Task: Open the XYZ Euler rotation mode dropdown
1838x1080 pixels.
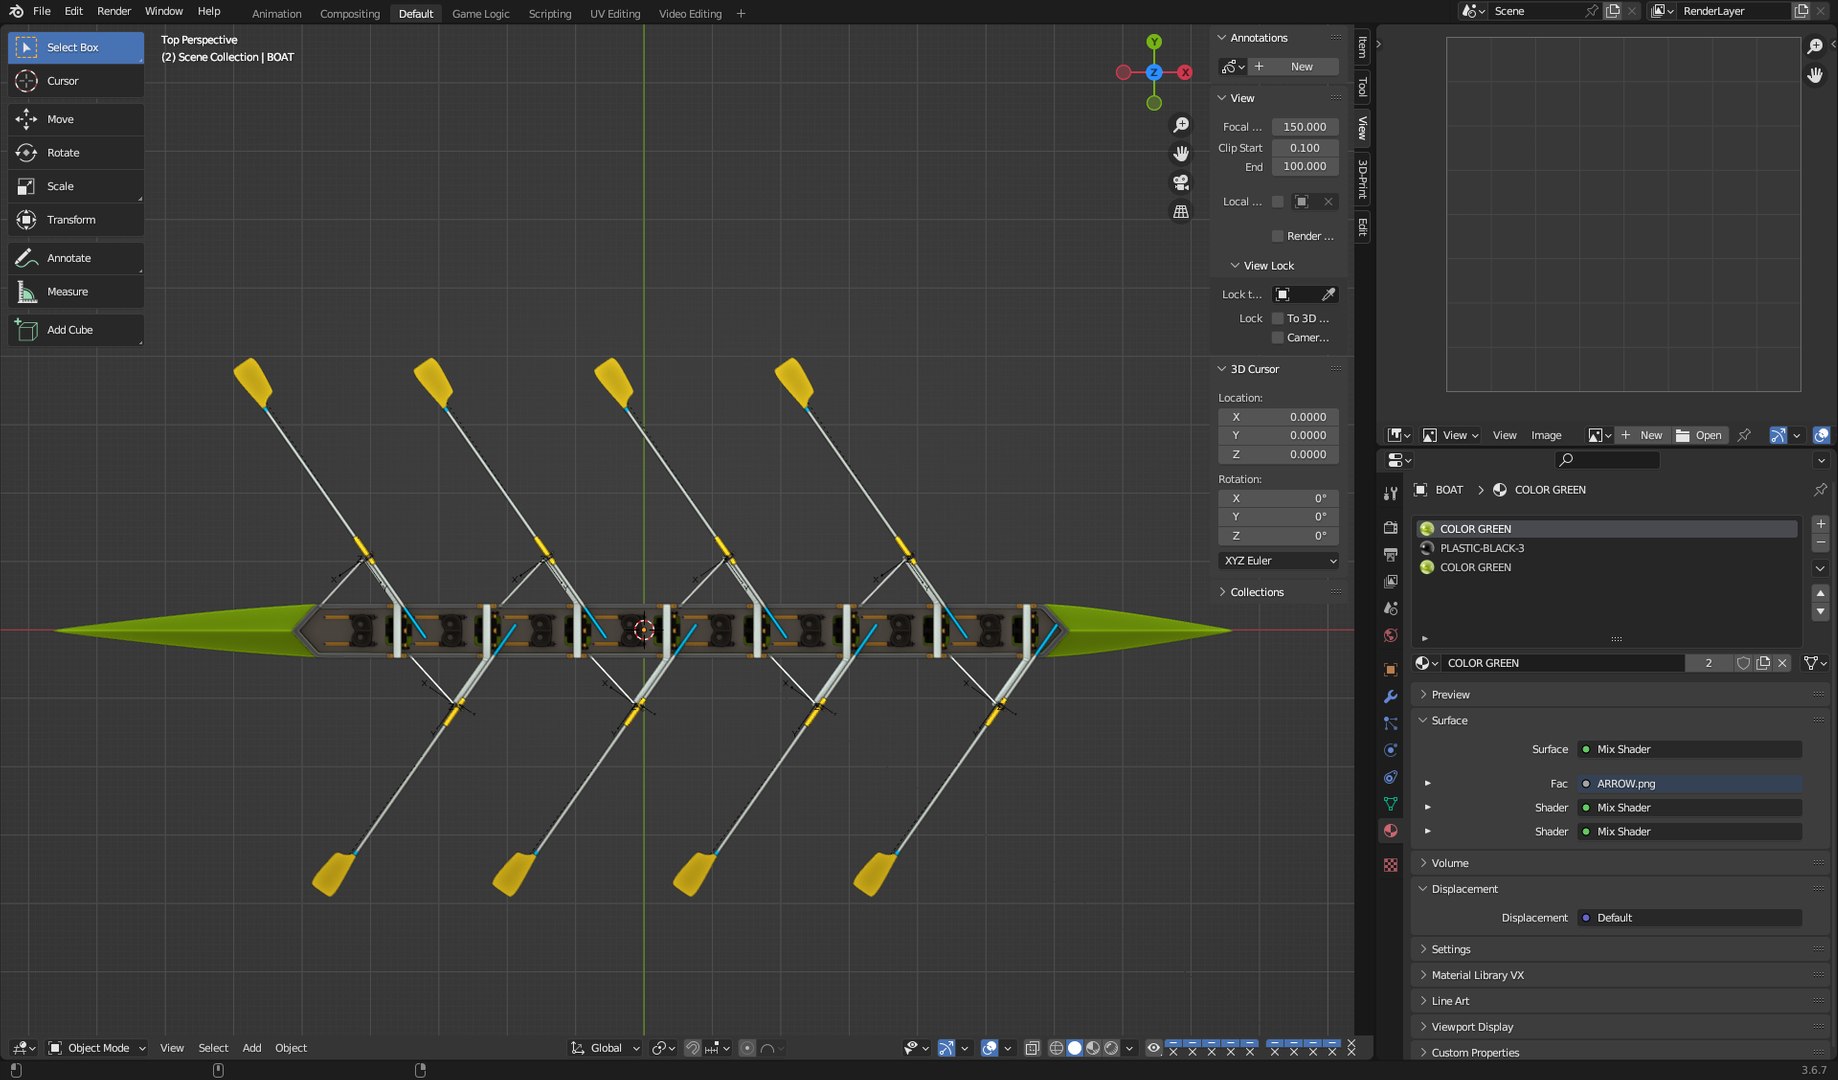Action: click(x=1279, y=561)
